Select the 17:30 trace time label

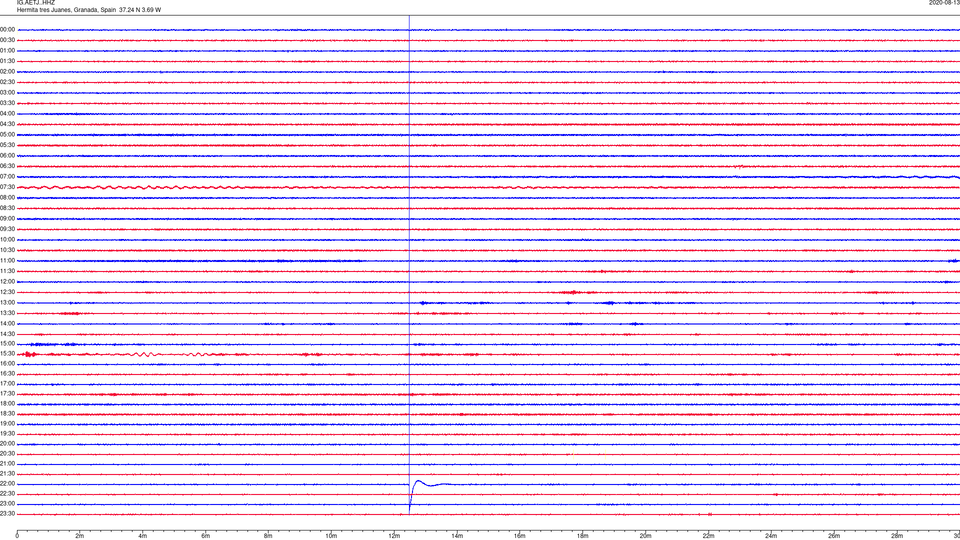pyautogui.click(x=7, y=394)
